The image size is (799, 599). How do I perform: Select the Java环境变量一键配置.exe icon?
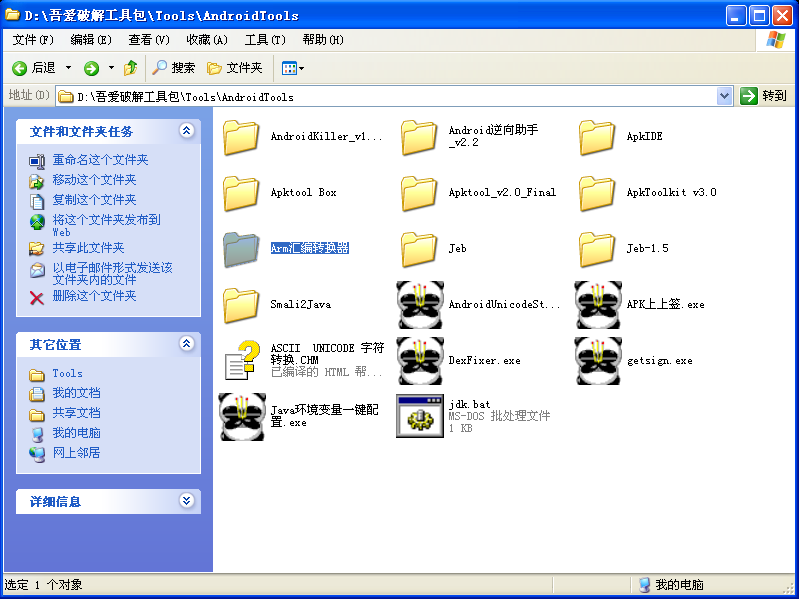242,417
